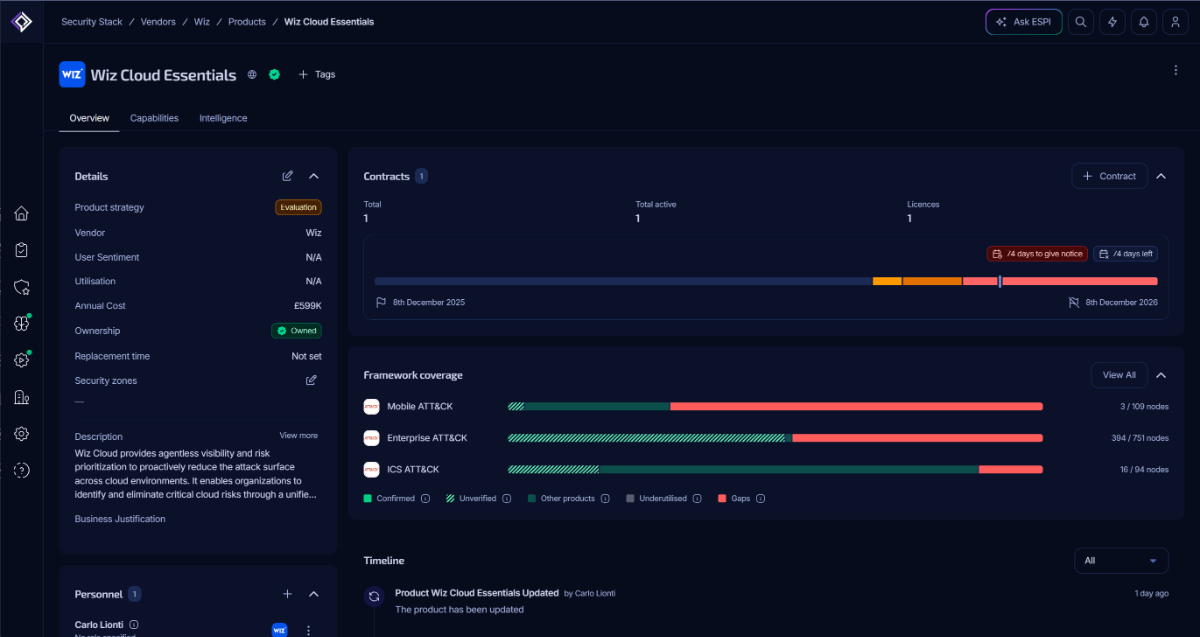The width and height of the screenshot is (1200, 637).
Task: Open the building location sidebar icon
Action: point(21,397)
